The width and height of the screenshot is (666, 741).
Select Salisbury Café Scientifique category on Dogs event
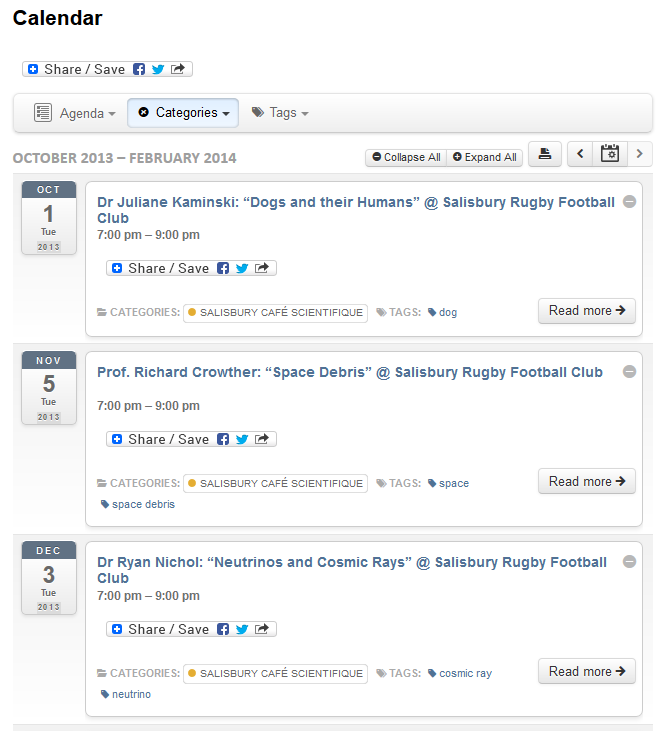(x=275, y=312)
